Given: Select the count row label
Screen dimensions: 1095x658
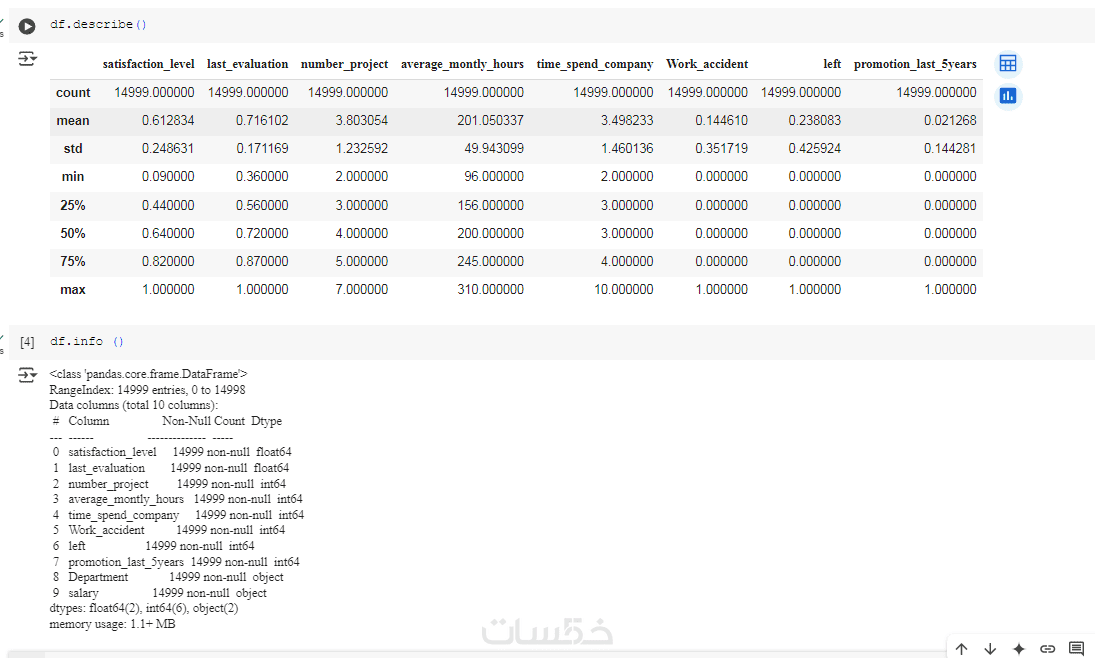Looking at the screenshot, I should [73, 93].
